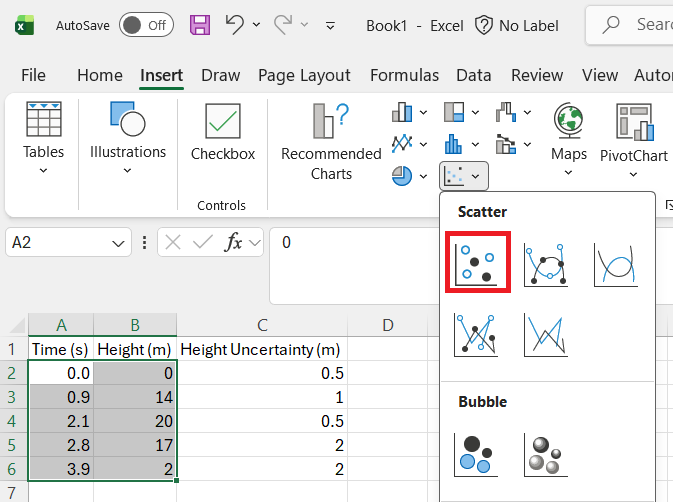The width and height of the screenshot is (673, 502).
Task: Select the Time cell containing 2.8
Action: coord(61,445)
